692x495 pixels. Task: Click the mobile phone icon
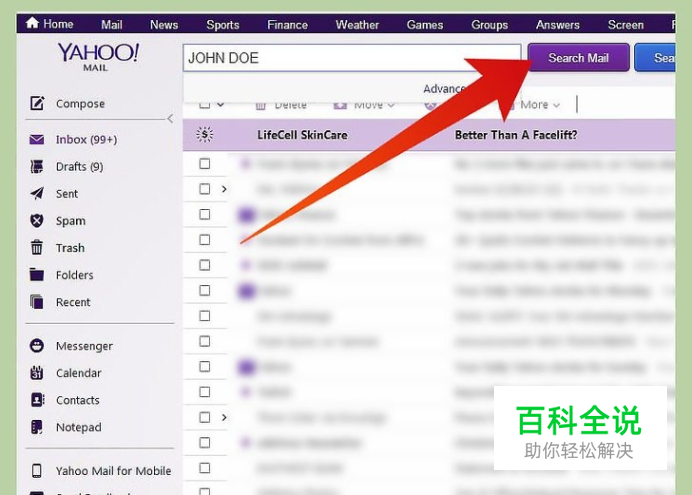[37, 471]
